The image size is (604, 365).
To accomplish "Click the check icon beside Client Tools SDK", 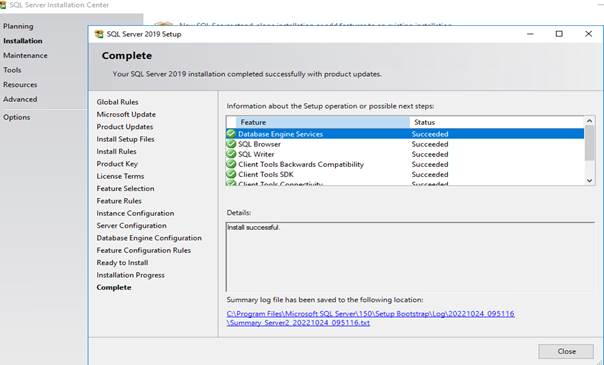I will [231, 174].
